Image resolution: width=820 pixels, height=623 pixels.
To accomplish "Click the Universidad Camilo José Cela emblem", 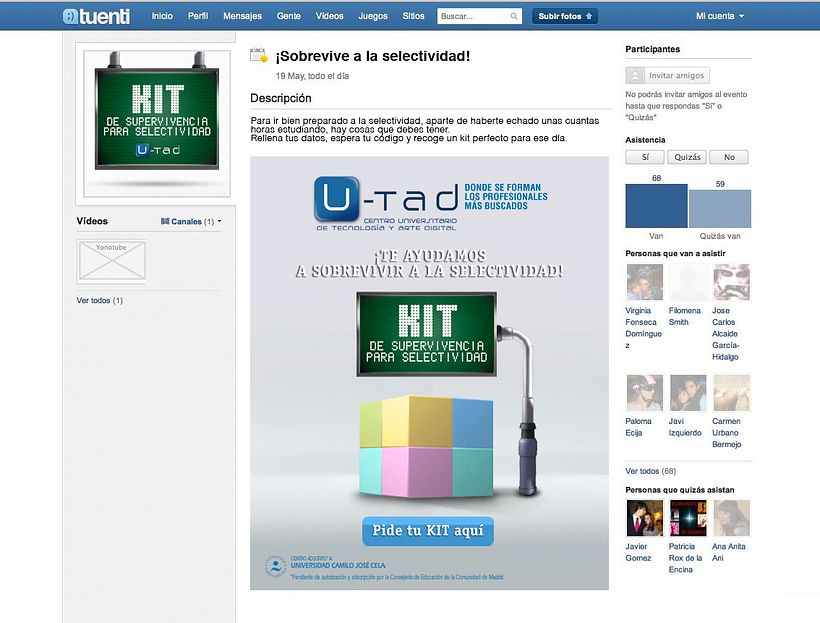I will pos(275,566).
